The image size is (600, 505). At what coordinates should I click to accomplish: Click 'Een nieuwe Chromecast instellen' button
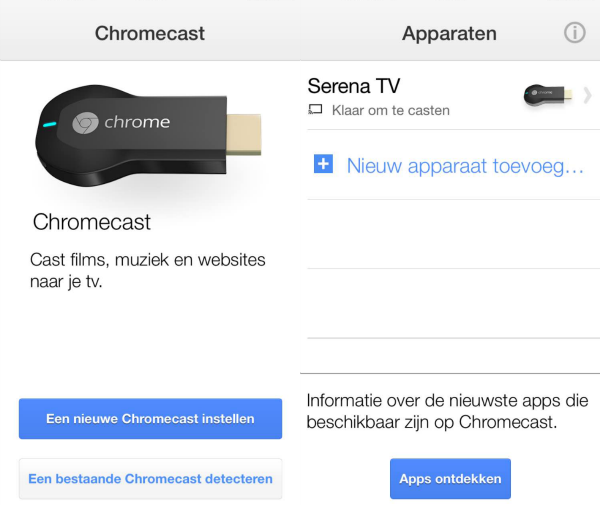pos(150,419)
